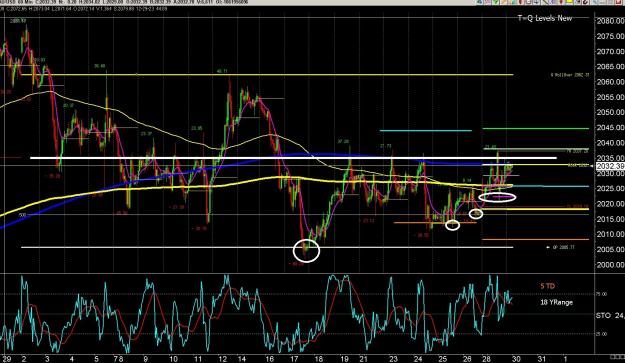Click the 2025.00 price axis label
Screen dimensions: 625x363
click(611, 188)
